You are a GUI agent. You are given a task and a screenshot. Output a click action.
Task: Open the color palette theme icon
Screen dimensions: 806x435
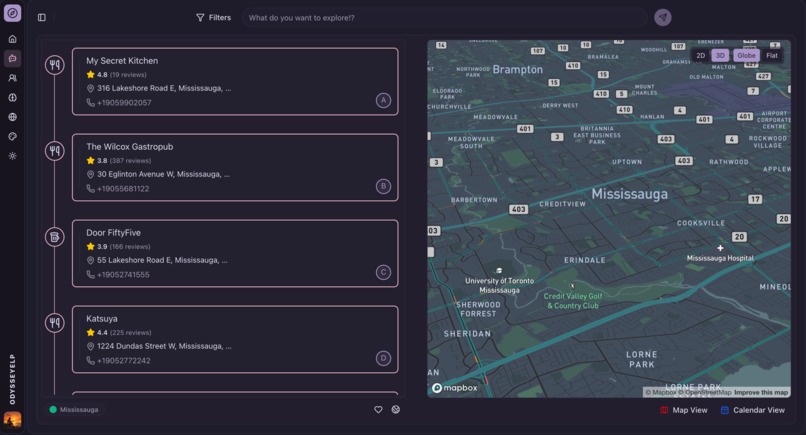click(x=12, y=136)
